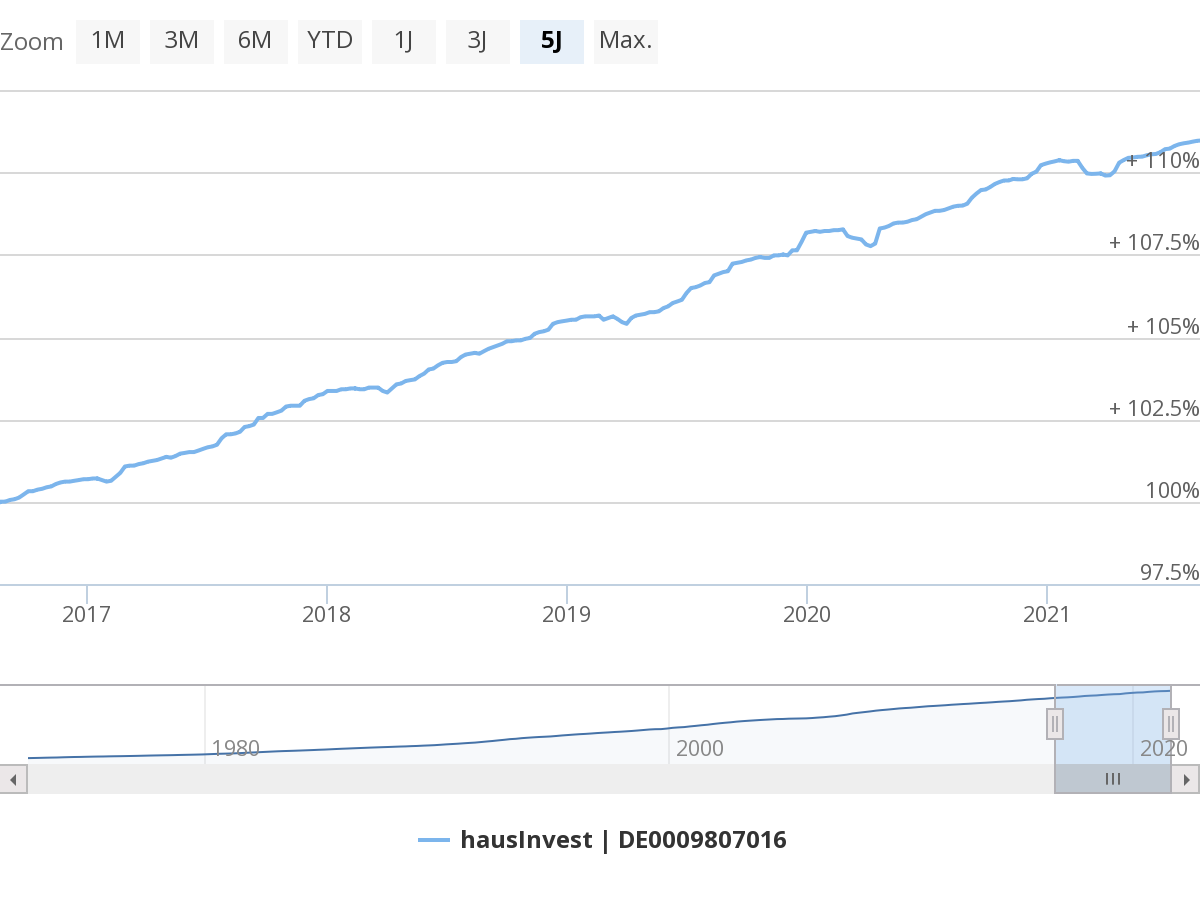Click the scrollbar right arrow

1186,779
